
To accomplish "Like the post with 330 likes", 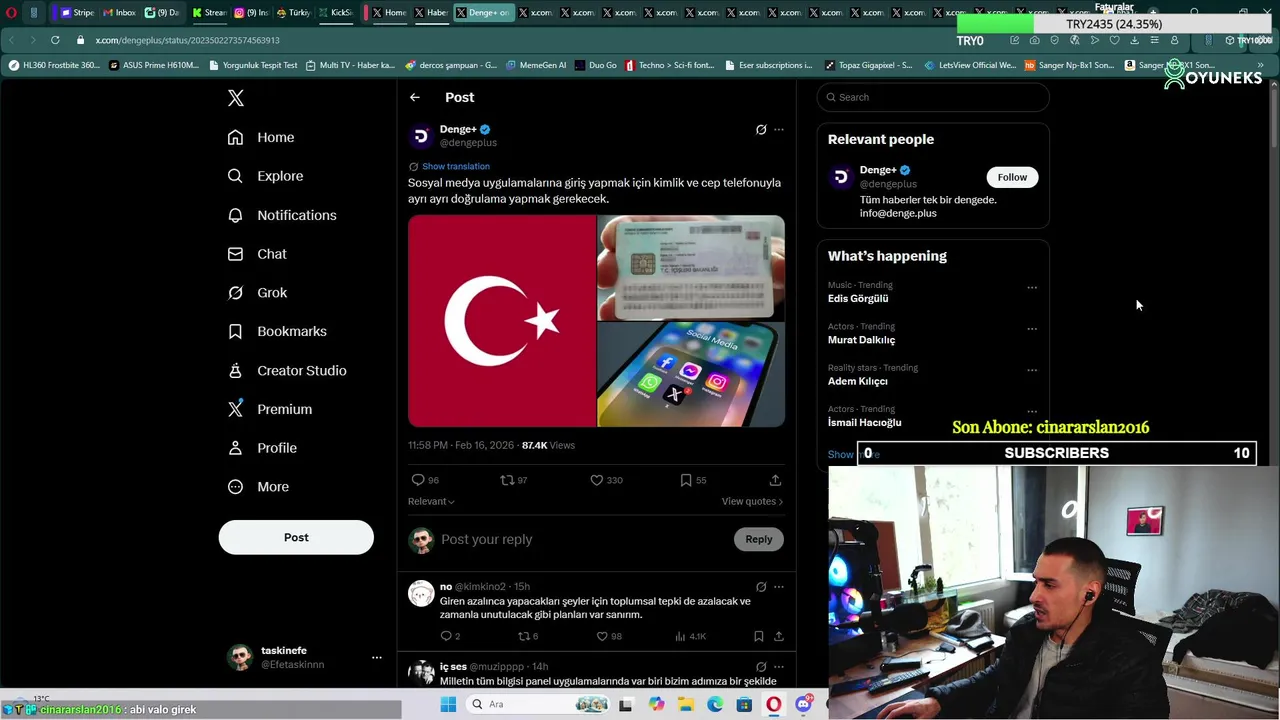I will pos(597,480).
